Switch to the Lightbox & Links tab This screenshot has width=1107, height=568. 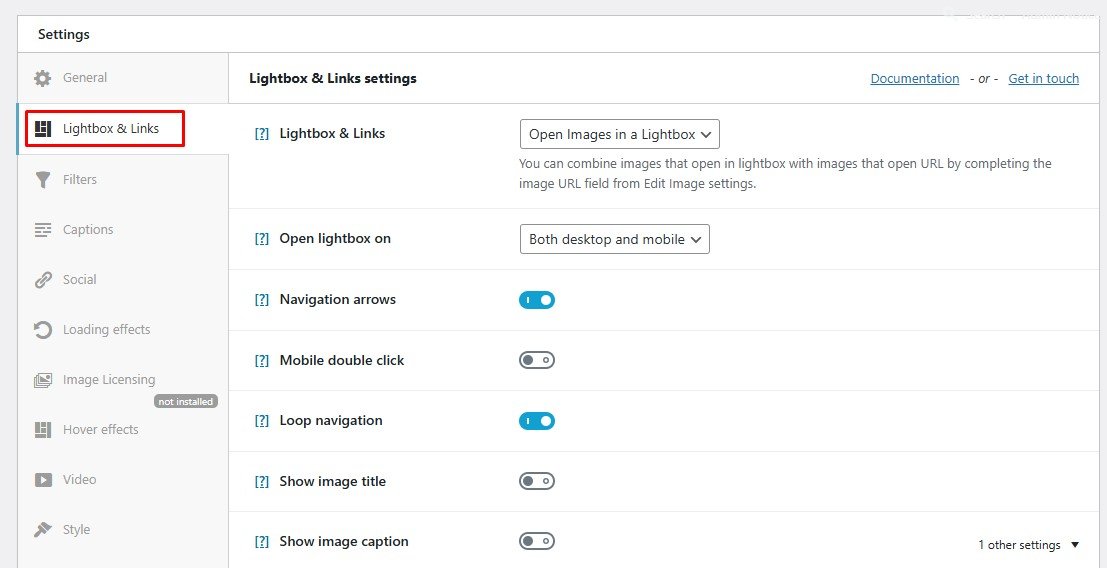click(x=110, y=129)
